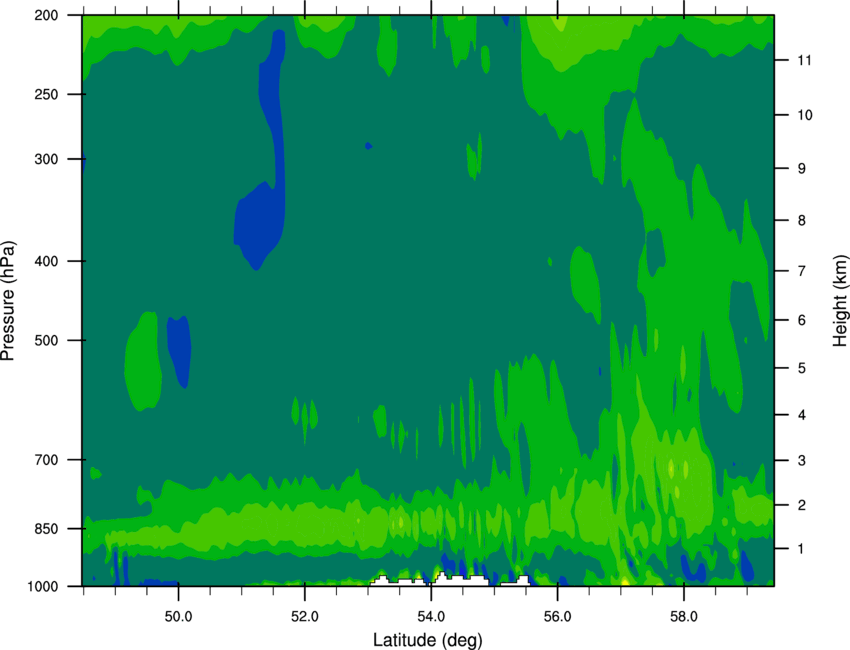
Task: Click the Latitude (deg) axis title
Action: (428, 640)
